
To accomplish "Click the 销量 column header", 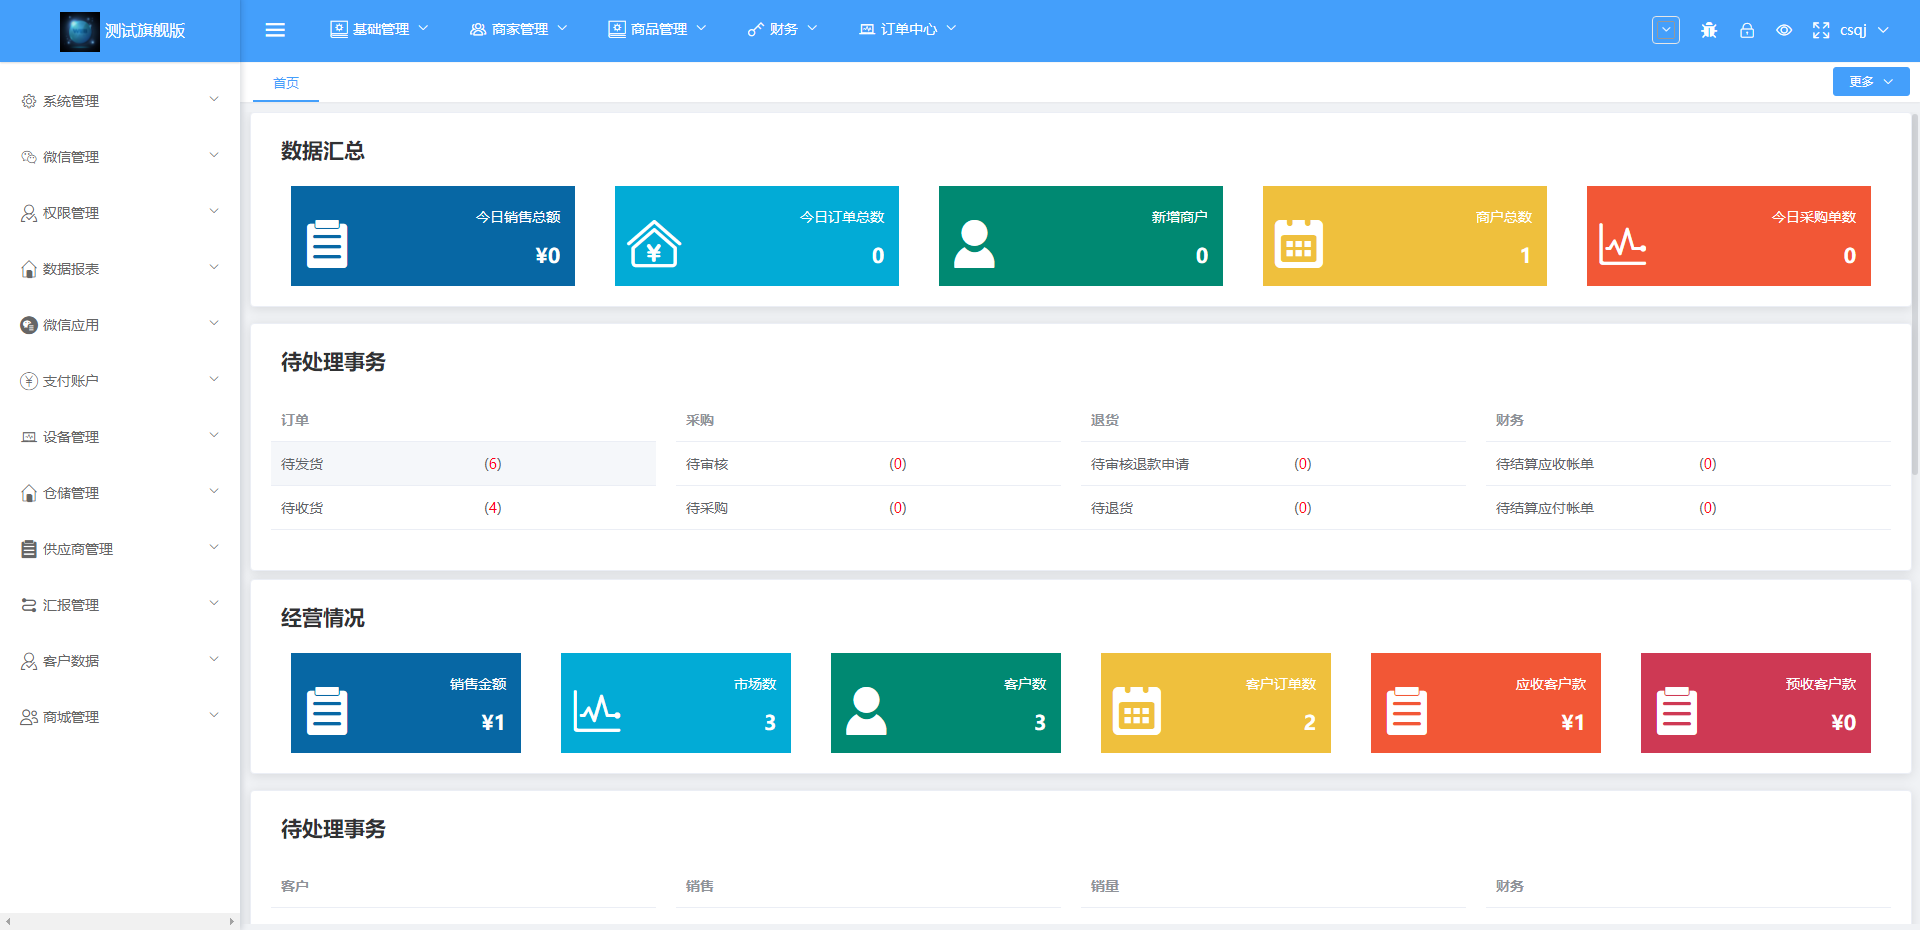I will [1105, 886].
